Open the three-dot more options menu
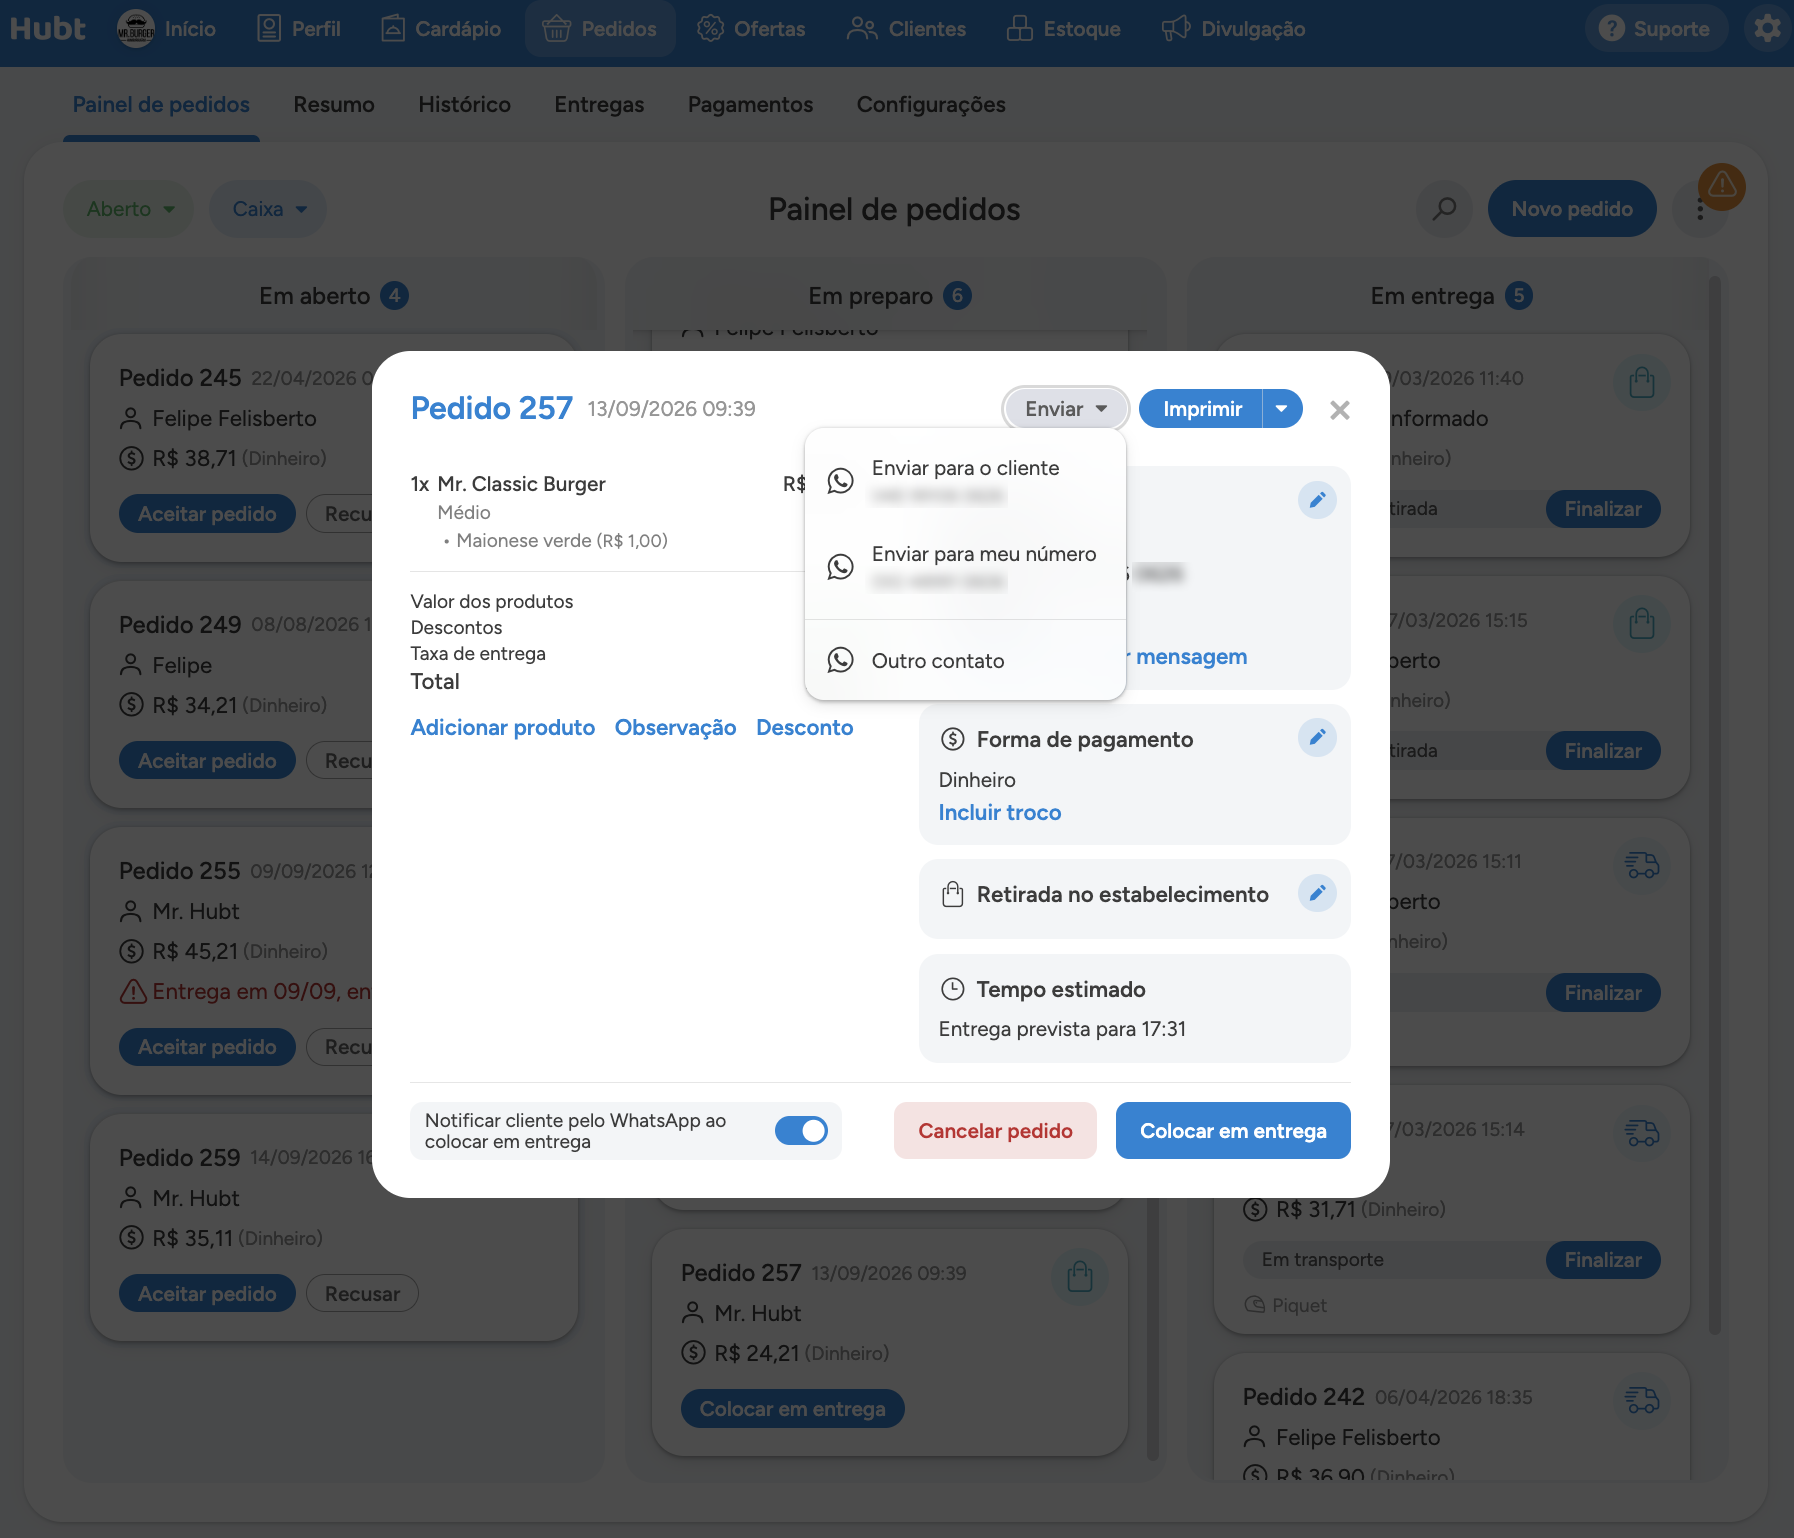 click(x=1700, y=210)
